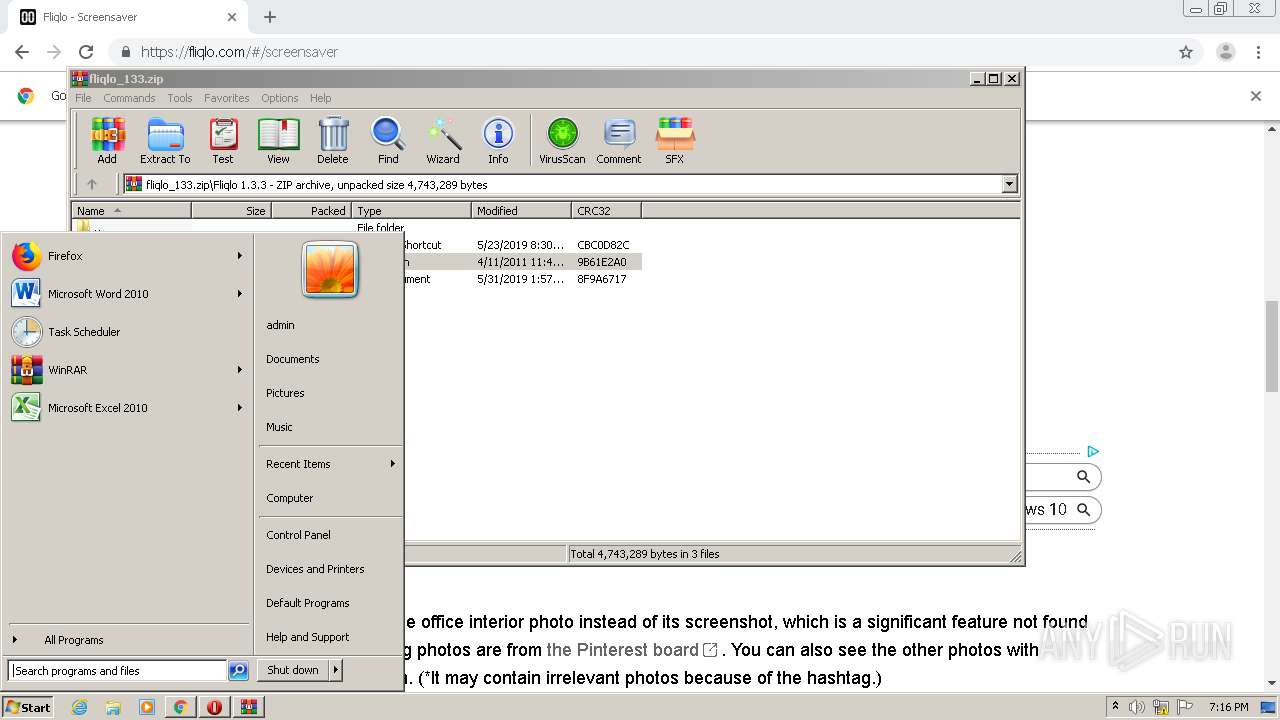Follow the Pinterest board link
The image size is (1280, 720).
point(632,650)
